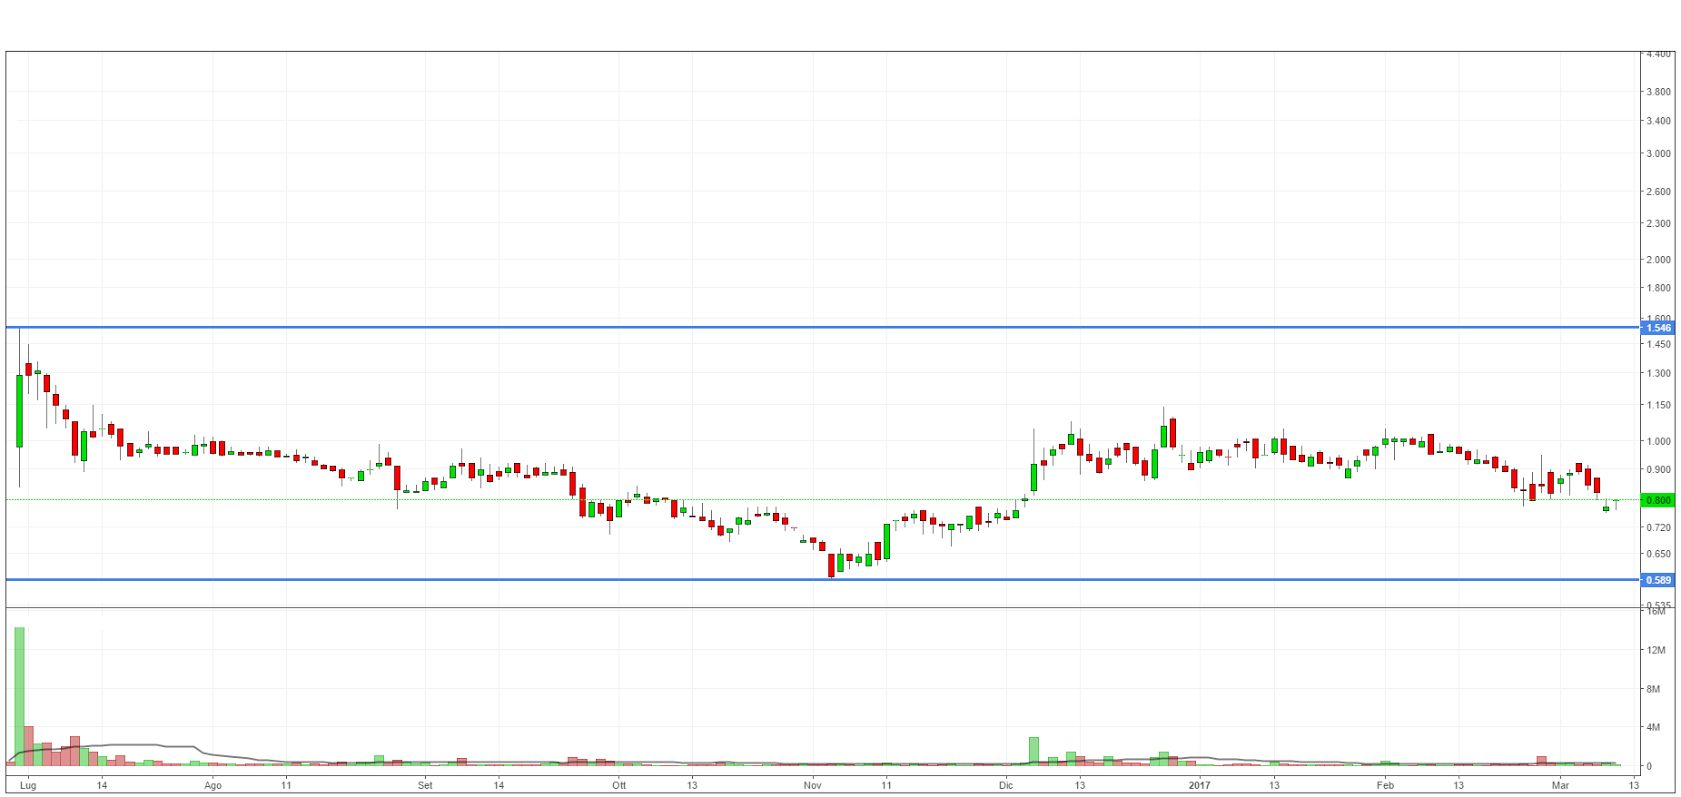Select the blue 0.589 support price label

point(1658,580)
